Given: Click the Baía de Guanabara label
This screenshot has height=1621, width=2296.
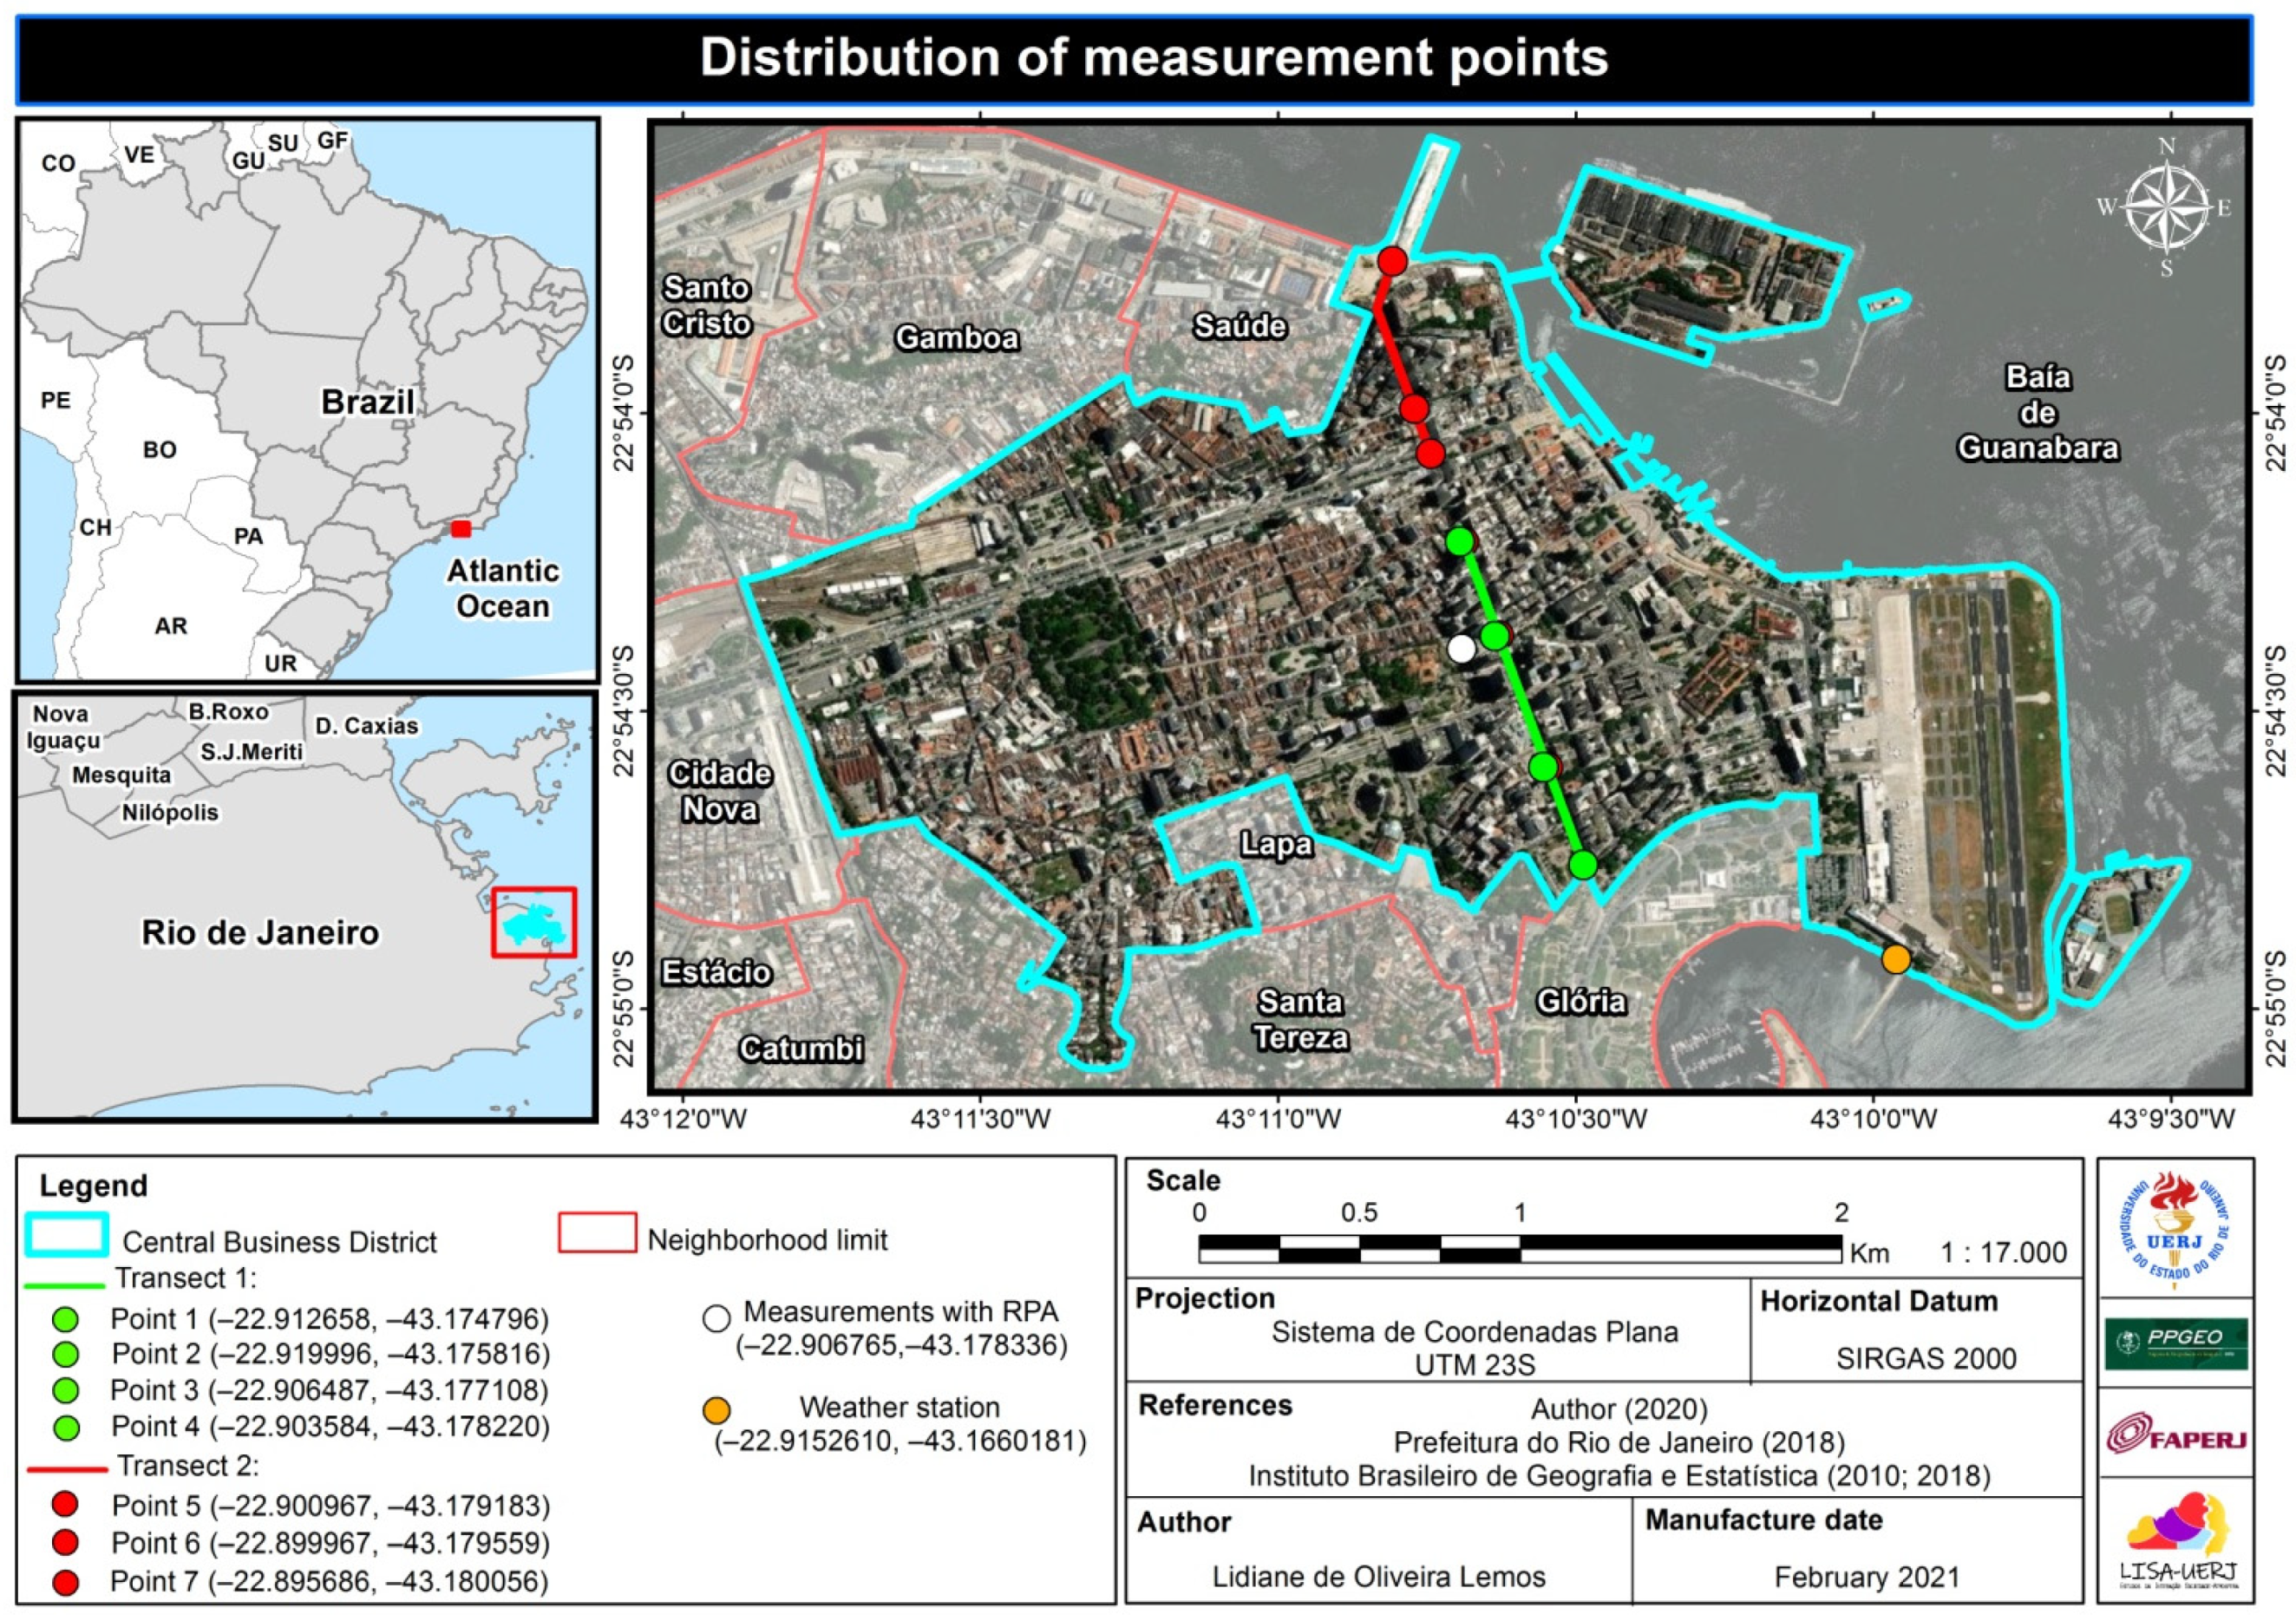Looking at the screenshot, I should (2037, 413).
